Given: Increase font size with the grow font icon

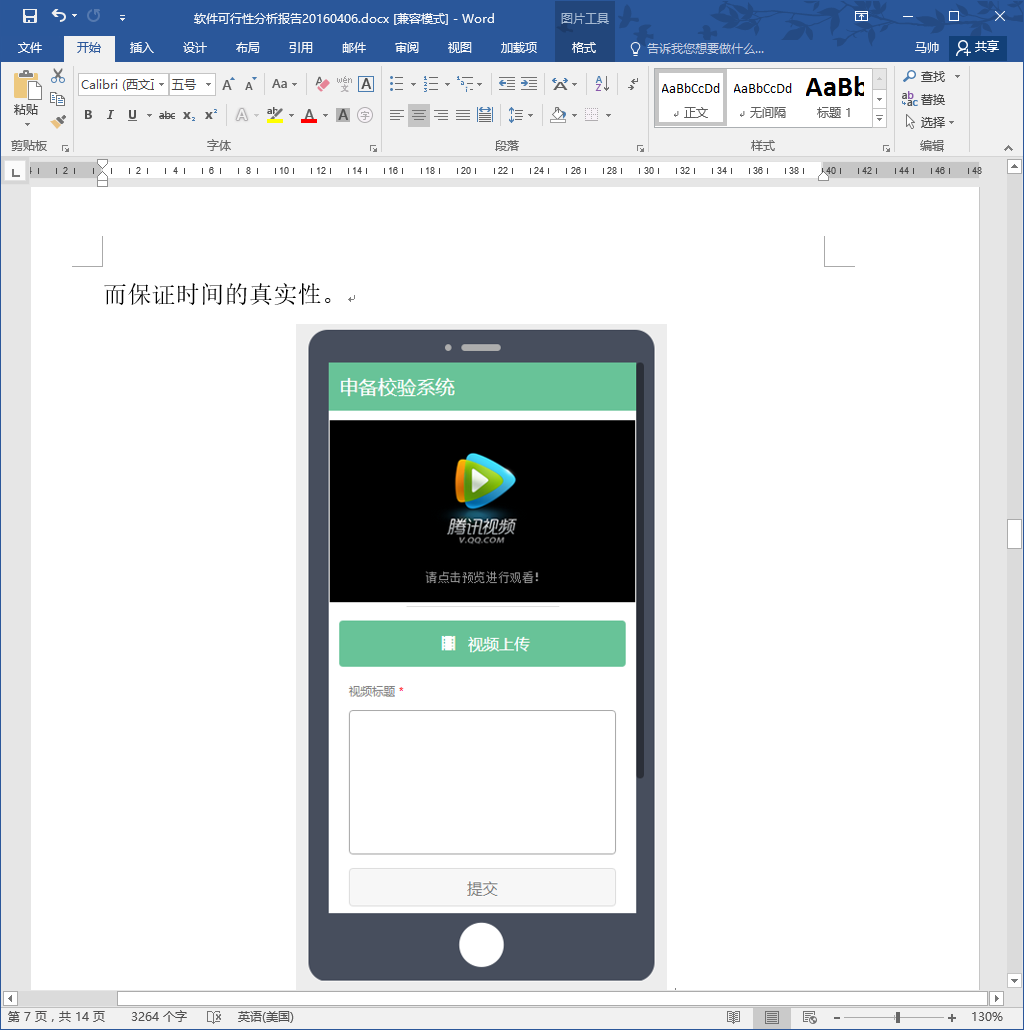Looking at the screenshot, I should pyautogui.click(x=228, y=84).
